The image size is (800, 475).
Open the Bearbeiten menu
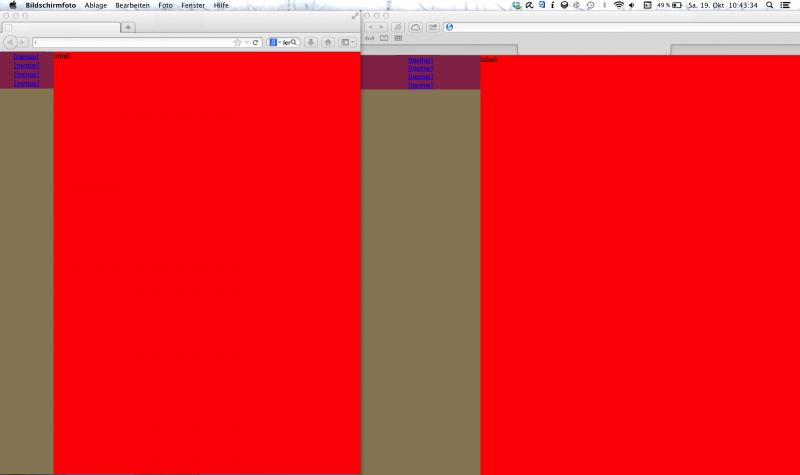click(132, 5)
